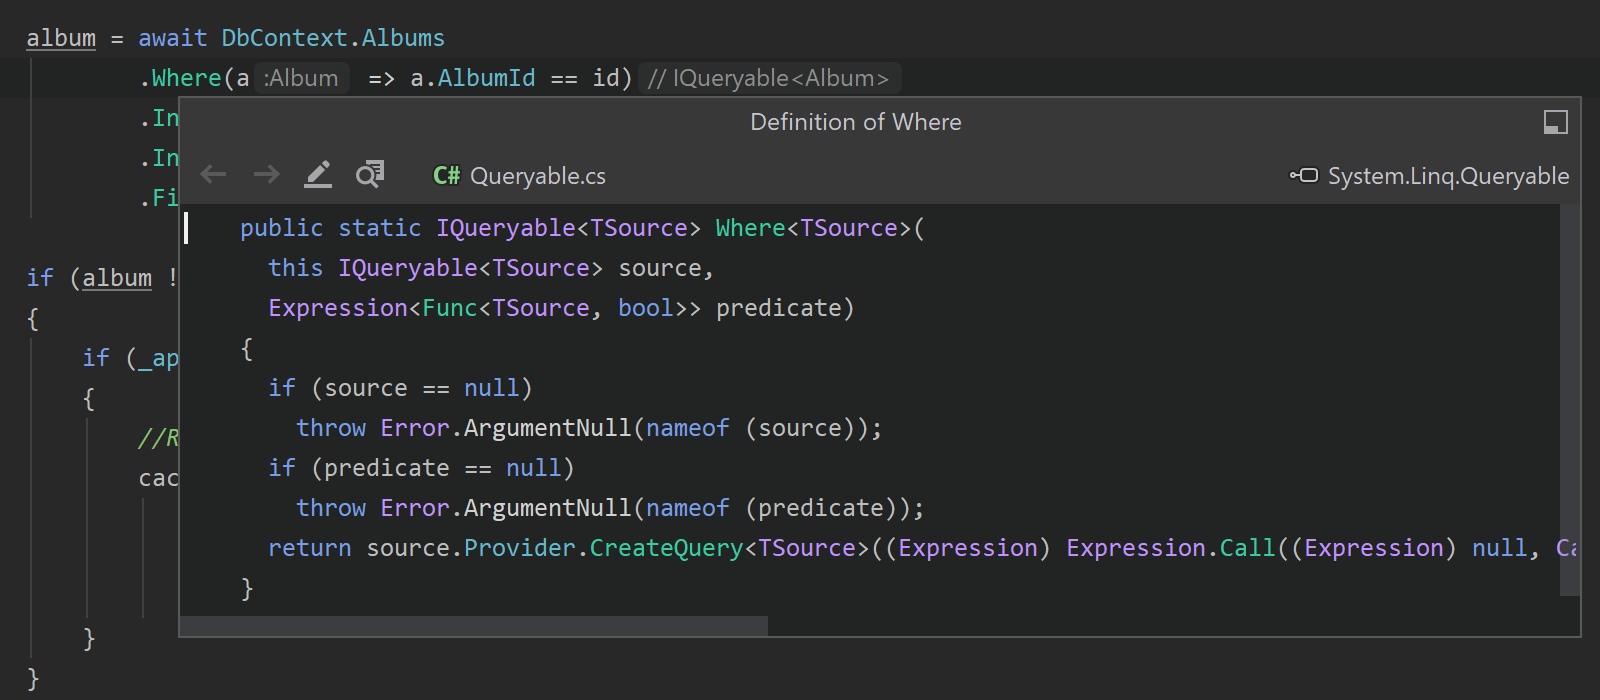
Task: Click the vertical scrollbar in definition popup
Action: coord(1570,400)
